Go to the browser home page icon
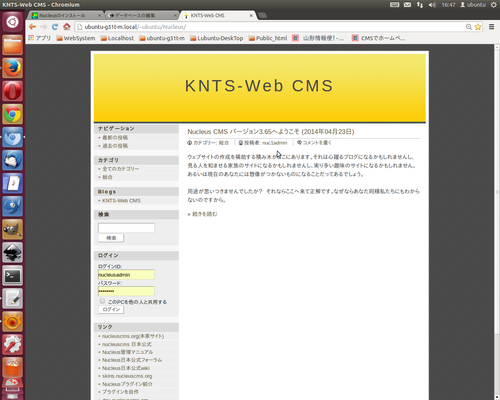This screenshot has width=500, height=400. tap(67, 27)
